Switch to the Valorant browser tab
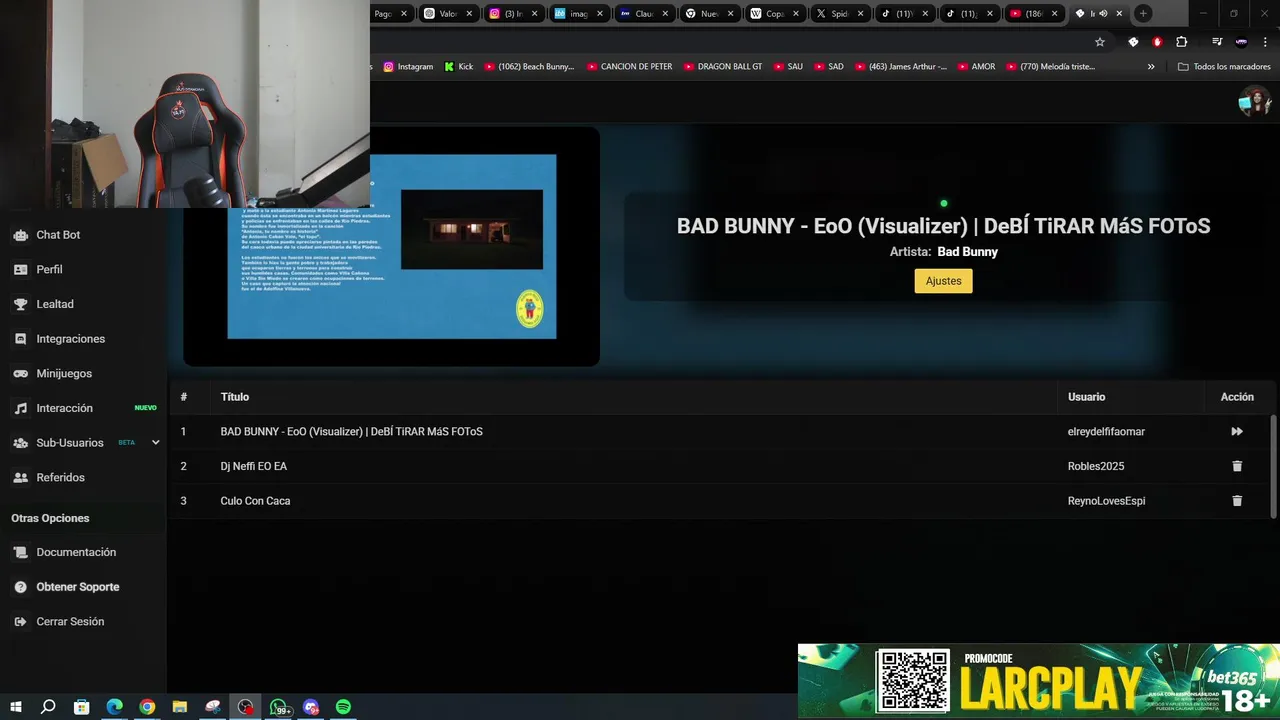Image resolution: width=1280 pixels, height=720 pixels. tap(447, 14)
